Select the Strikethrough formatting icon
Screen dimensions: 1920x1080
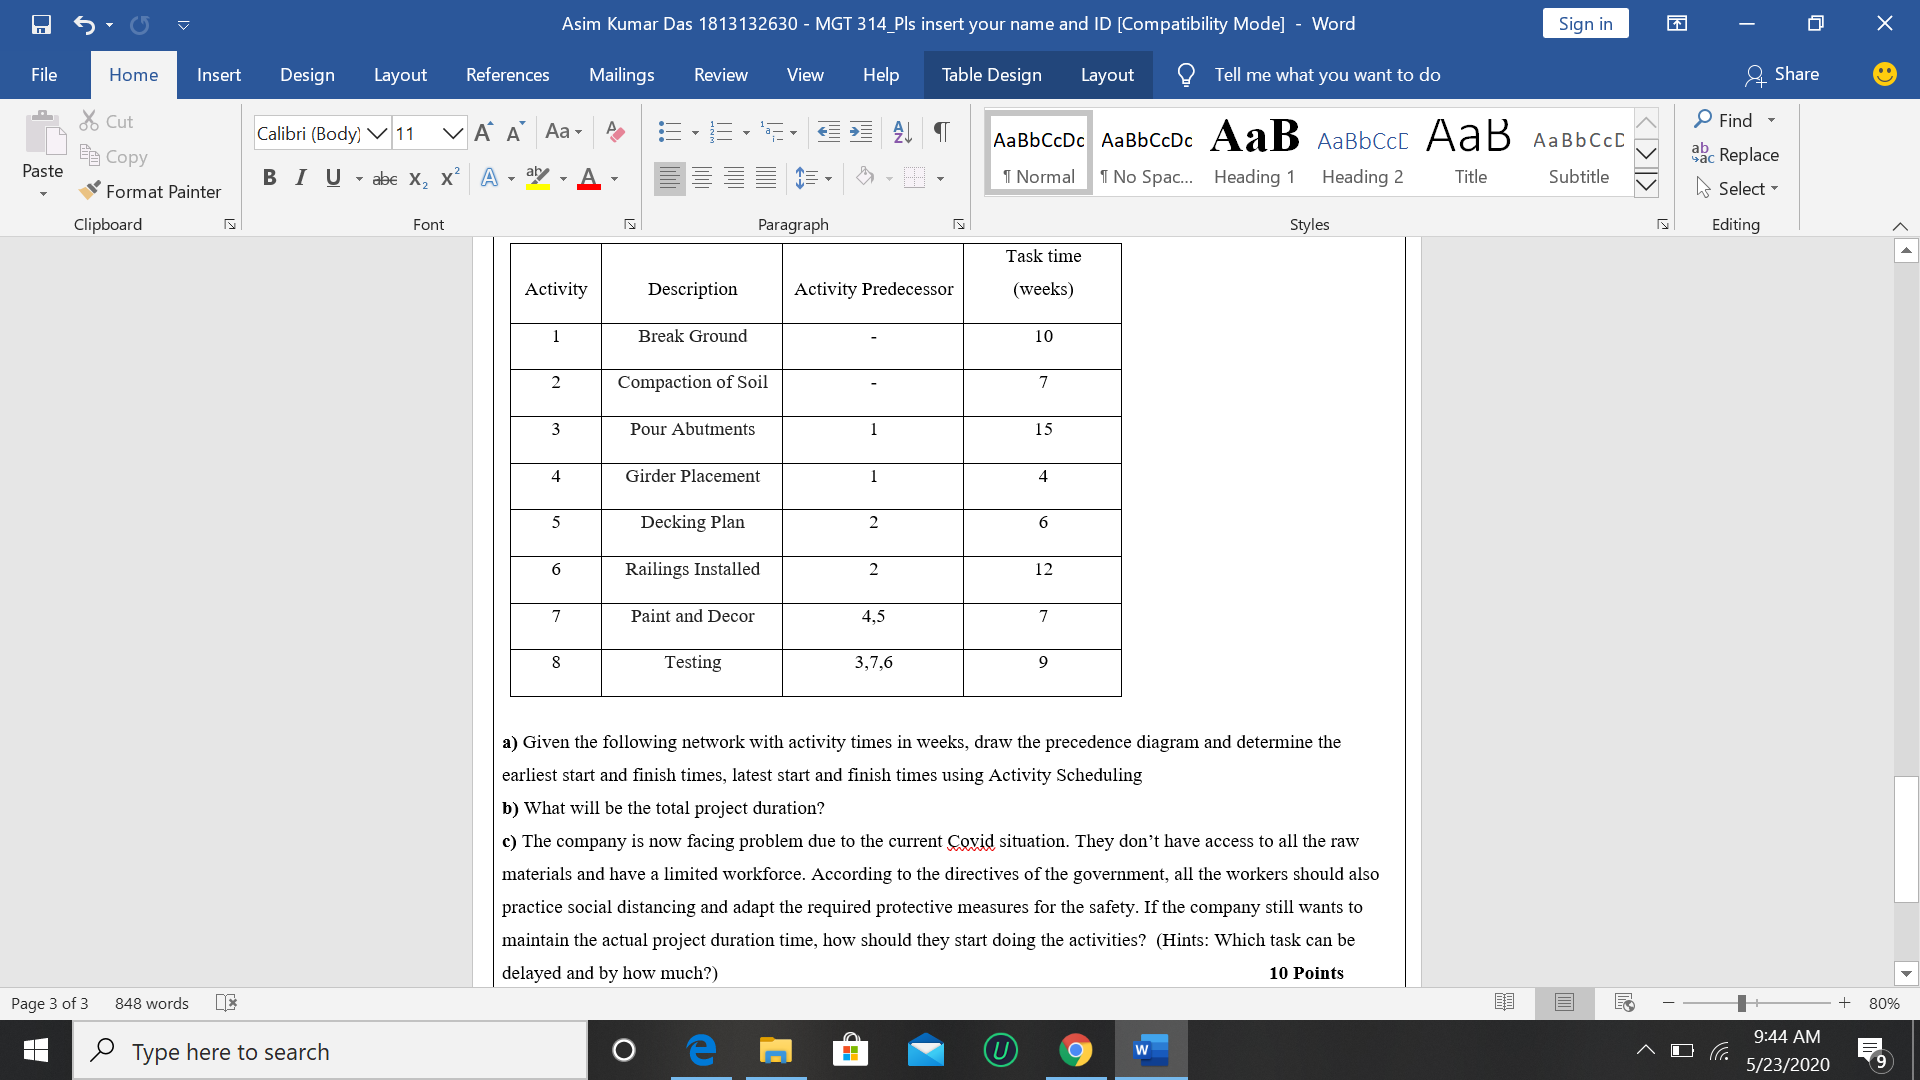(384, 178)
